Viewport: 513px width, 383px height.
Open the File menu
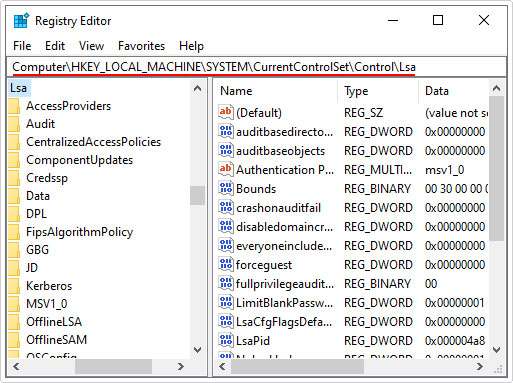tap(22, 46)
